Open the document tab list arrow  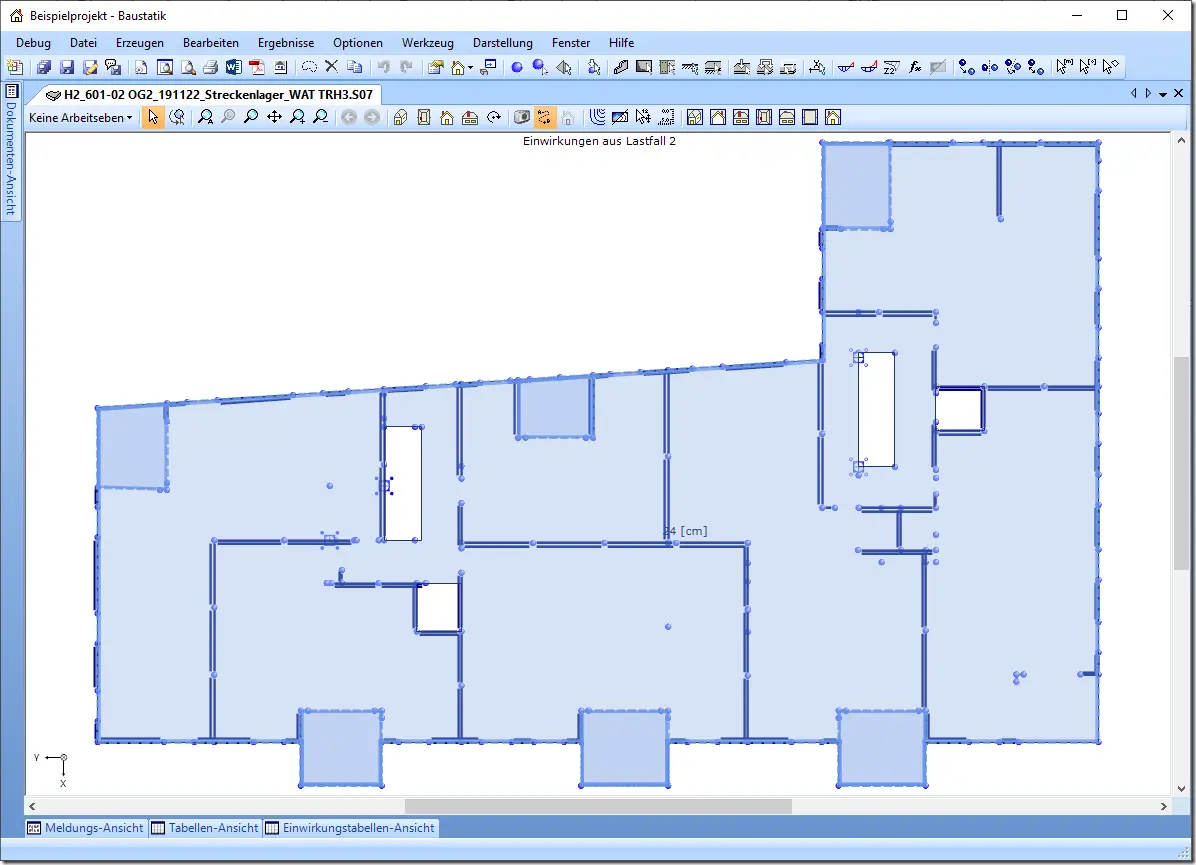click(x=1163, y=94)
